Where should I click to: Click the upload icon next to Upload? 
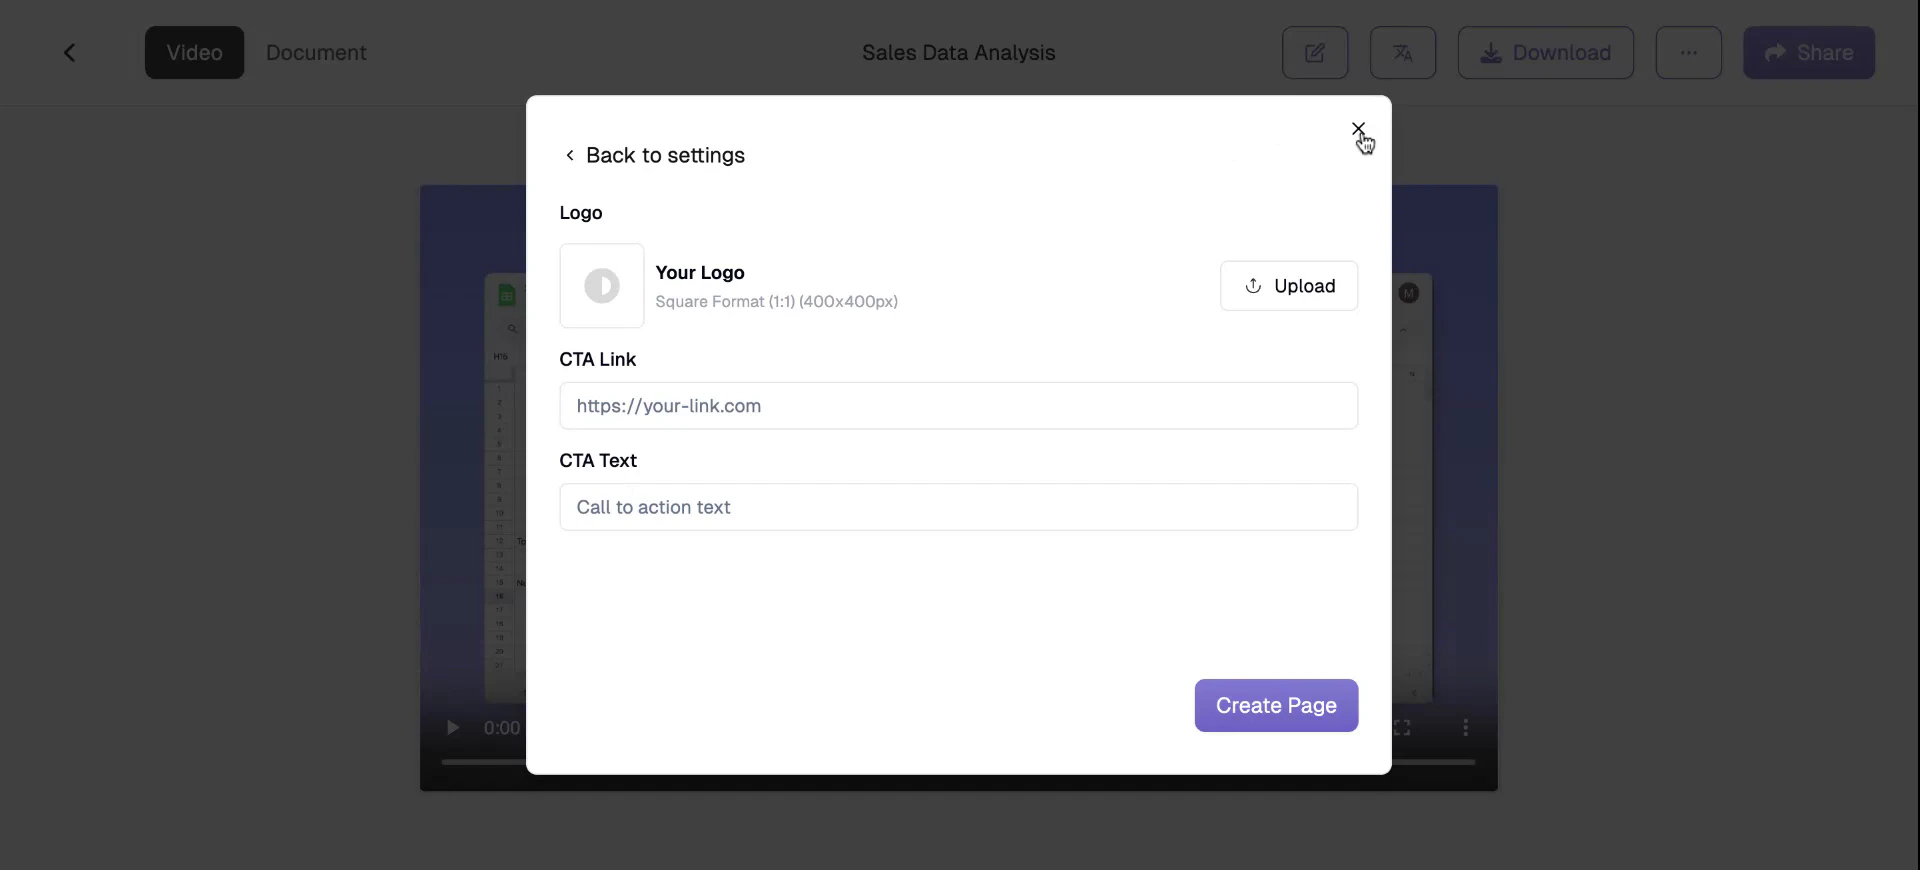(1252, 287)
